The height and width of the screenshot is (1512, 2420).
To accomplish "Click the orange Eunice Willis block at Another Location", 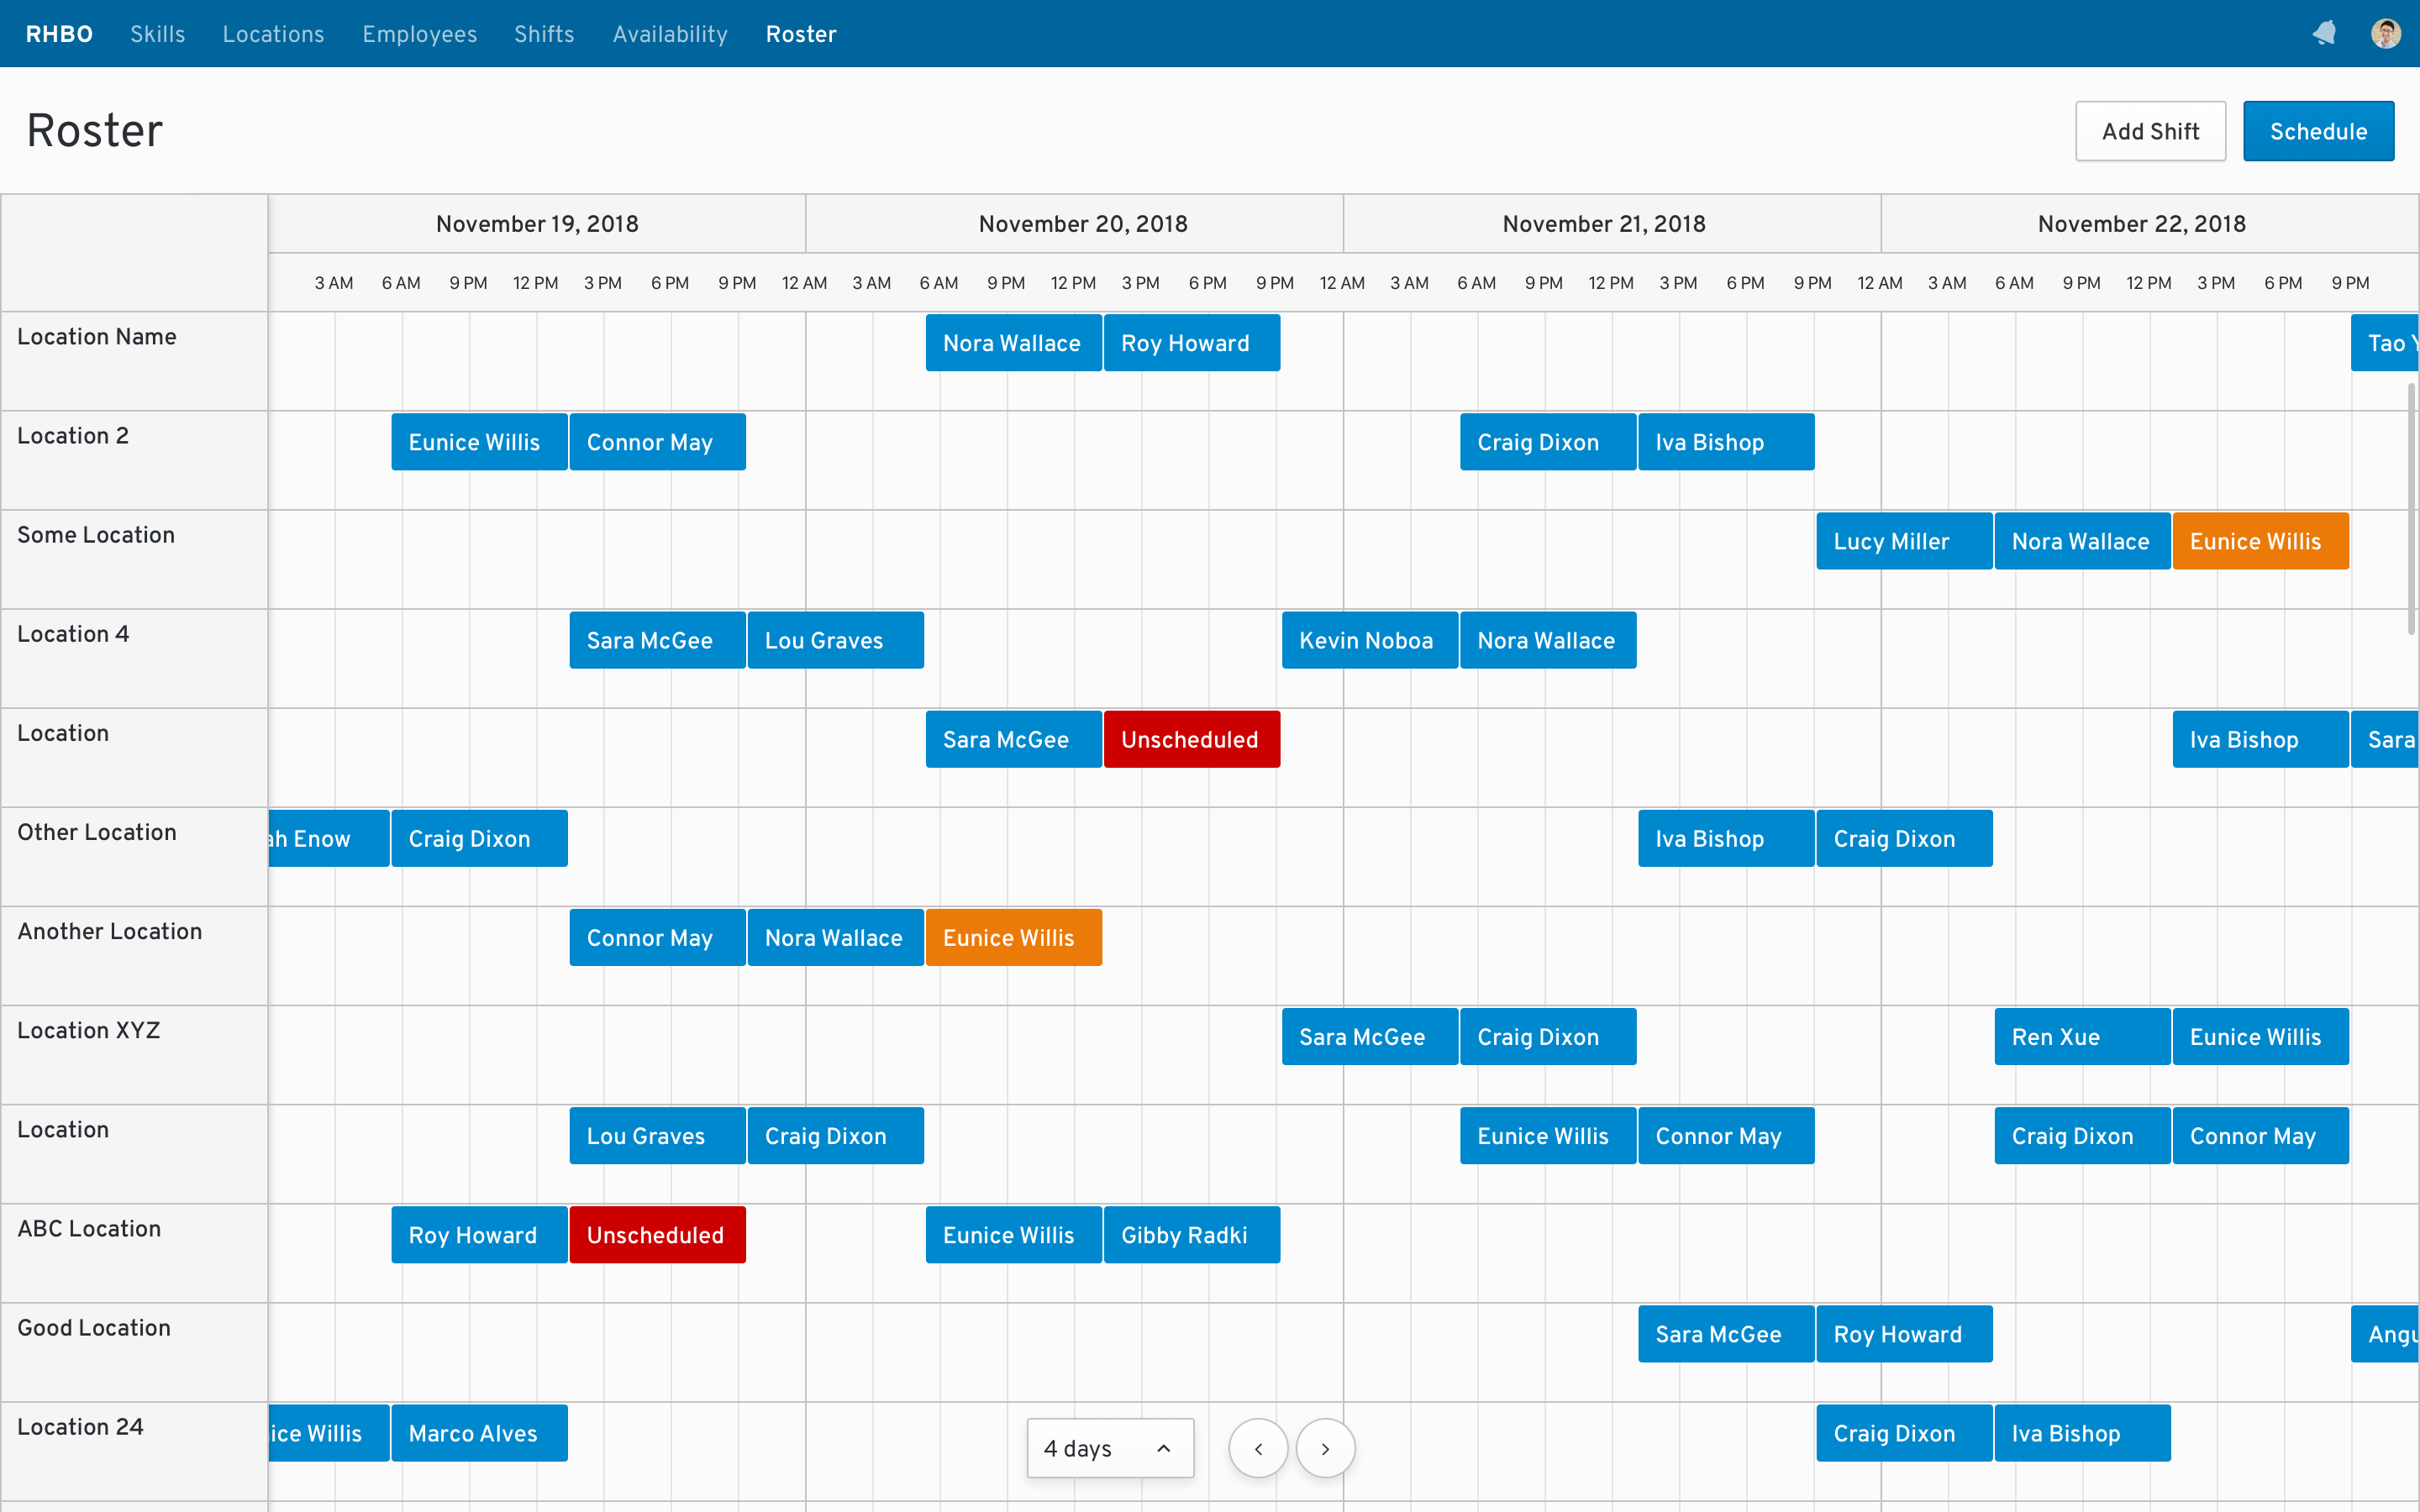I will (1013, 939).
